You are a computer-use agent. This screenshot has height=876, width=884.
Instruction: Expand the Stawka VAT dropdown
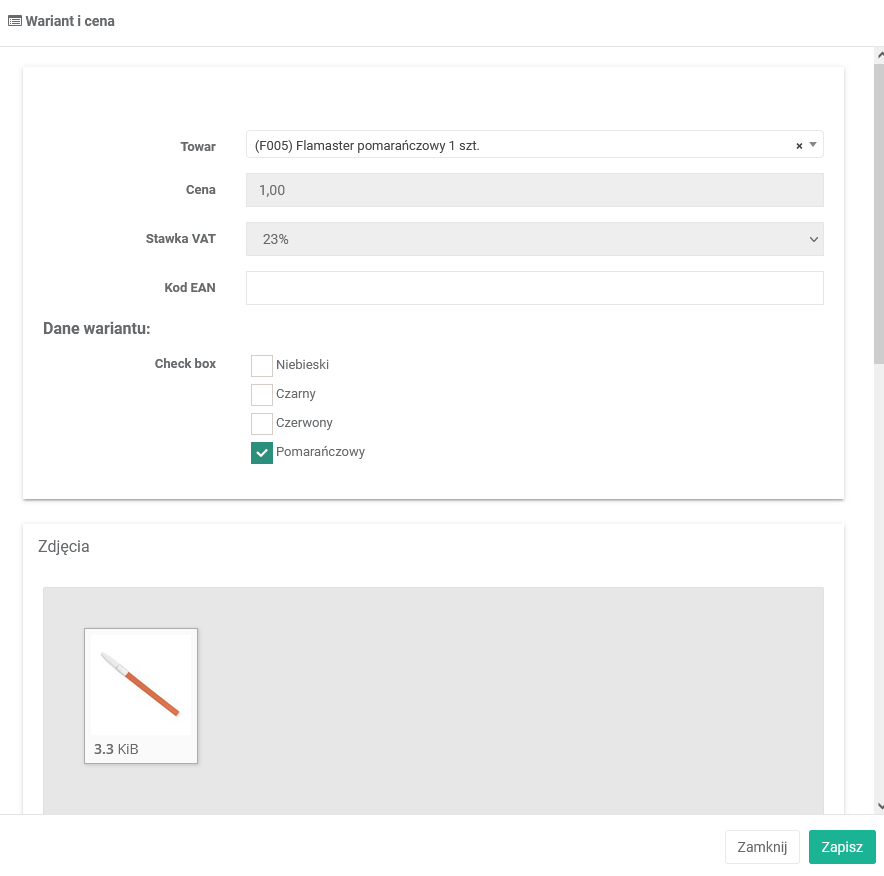pos(534,239)
